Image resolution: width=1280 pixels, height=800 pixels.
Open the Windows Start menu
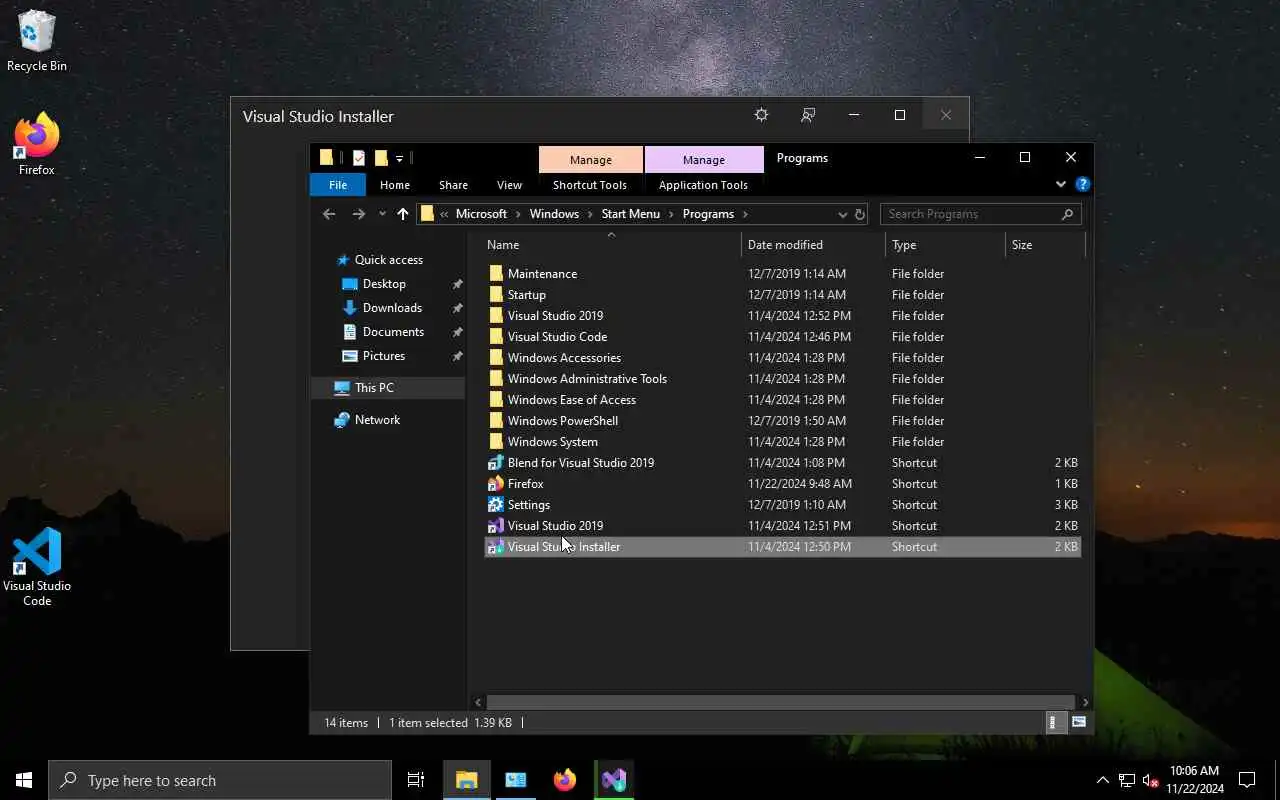(x=24, y=780)
